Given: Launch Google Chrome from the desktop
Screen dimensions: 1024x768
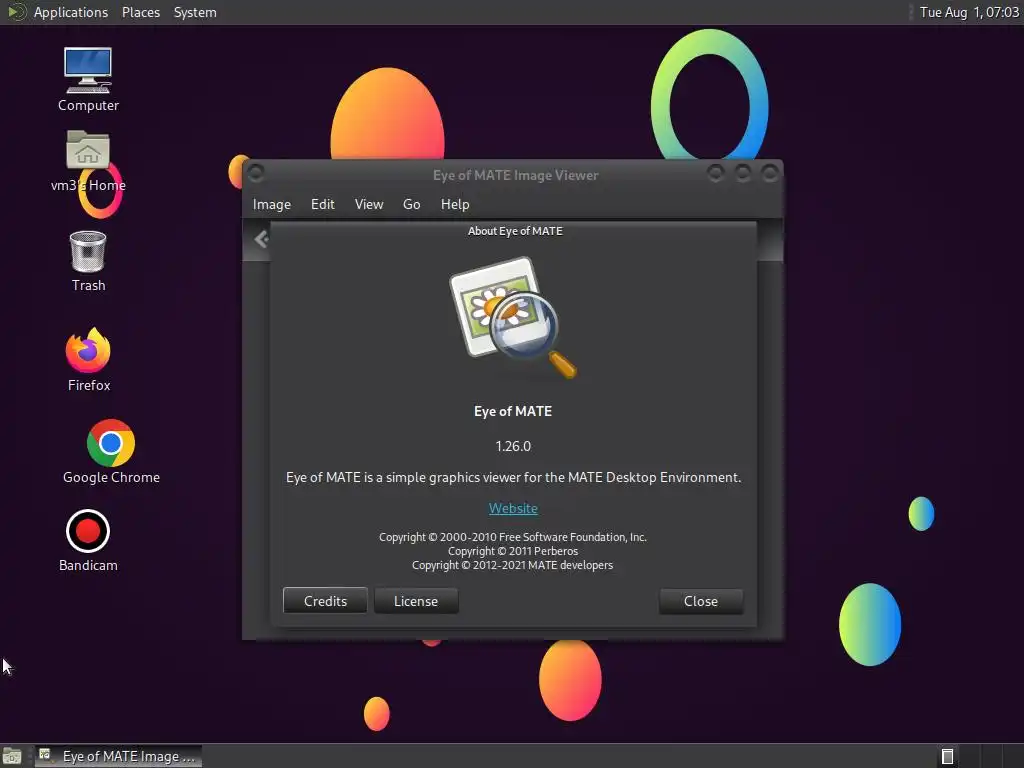Looking at the screenshot, I should (111, 452).
